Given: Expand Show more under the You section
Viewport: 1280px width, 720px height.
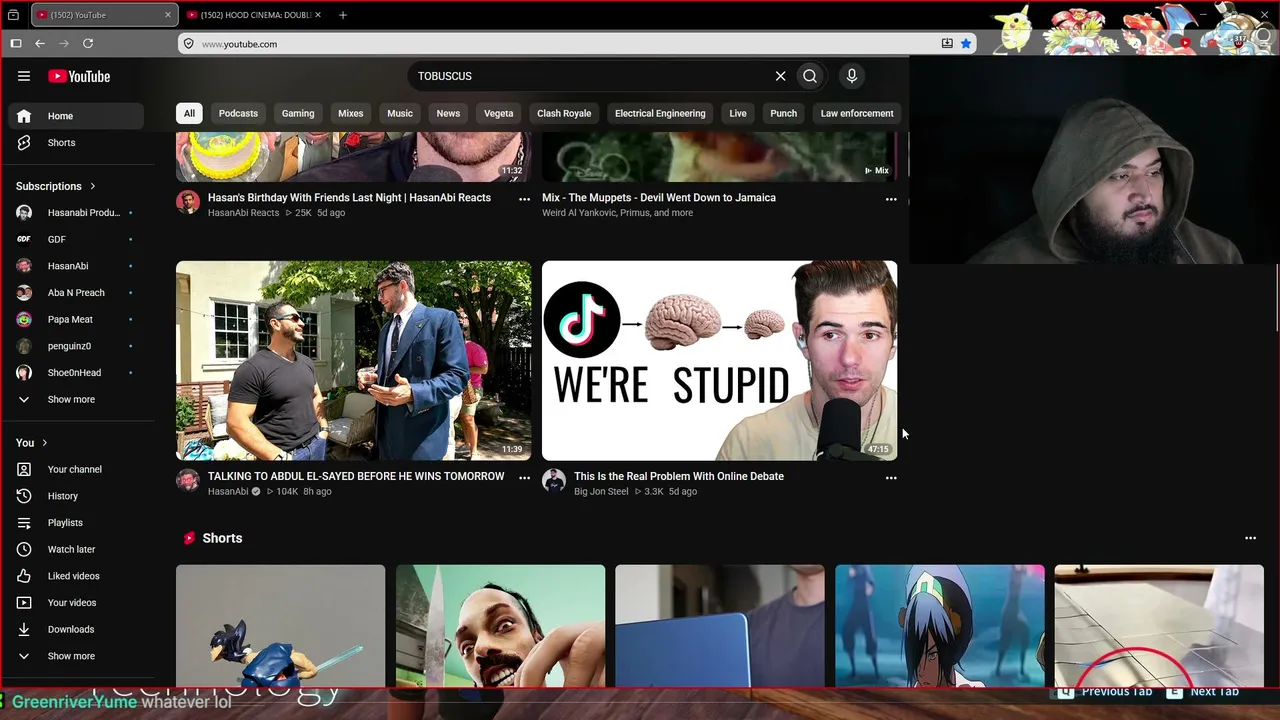Looking at the screenshot, I should 76,656.
